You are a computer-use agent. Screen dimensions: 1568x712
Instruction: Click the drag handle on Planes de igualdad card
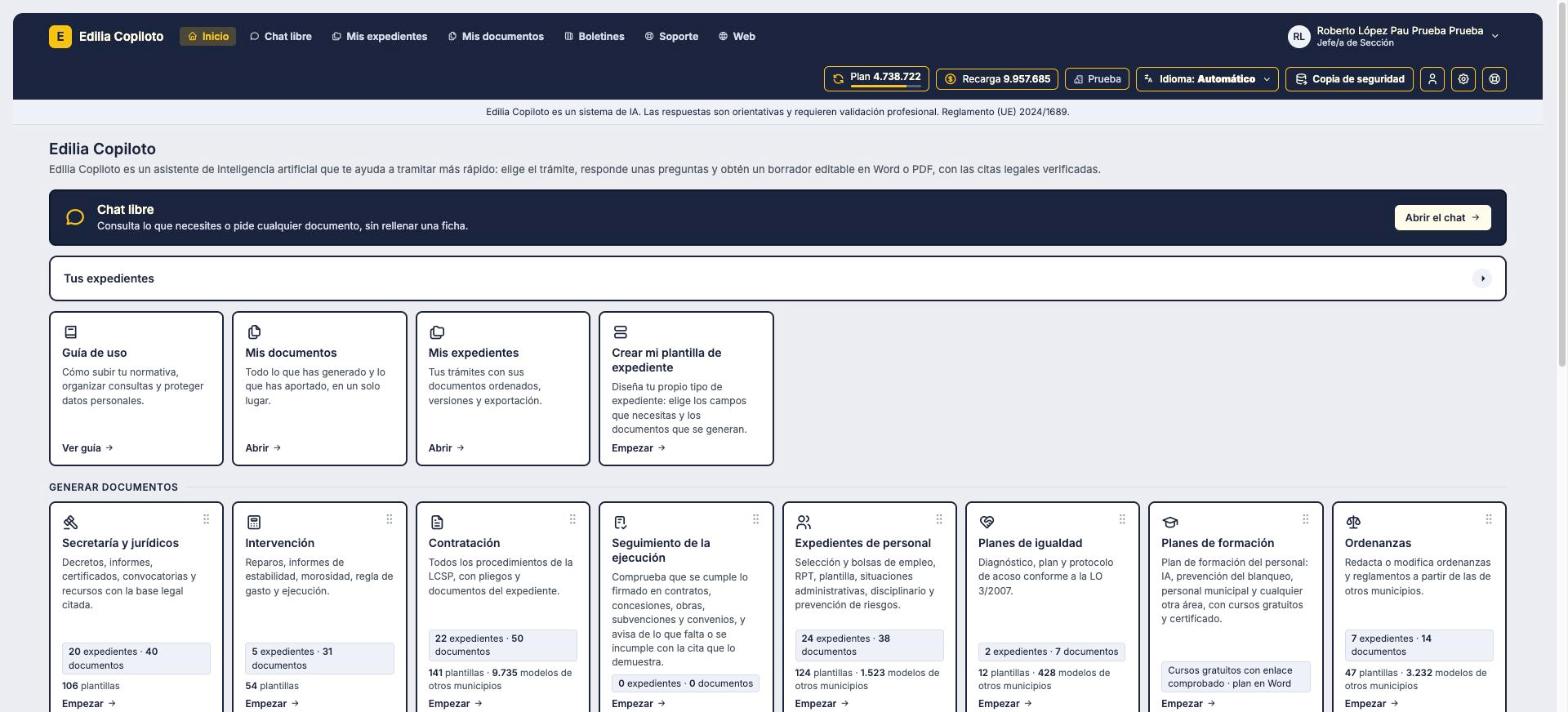pos(1122,519)
